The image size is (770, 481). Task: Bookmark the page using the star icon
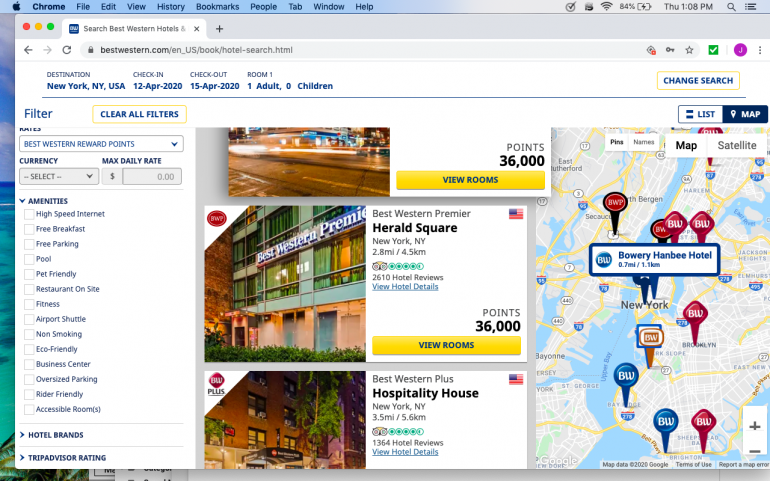click(689, 50)
